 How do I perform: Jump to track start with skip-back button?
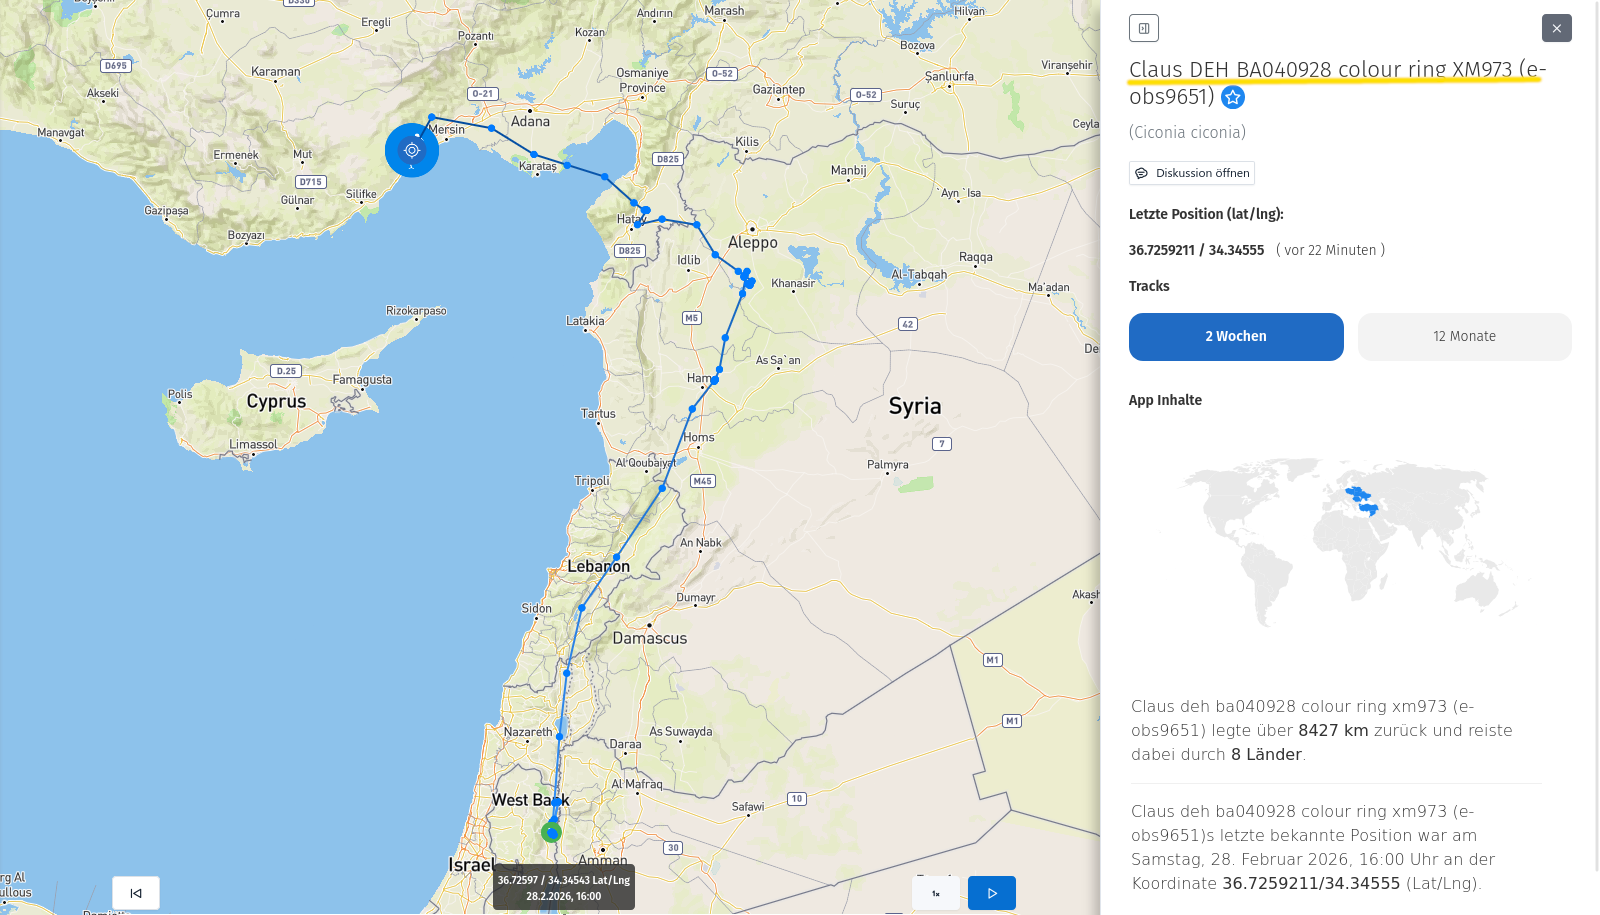click(x=136, y=893)
